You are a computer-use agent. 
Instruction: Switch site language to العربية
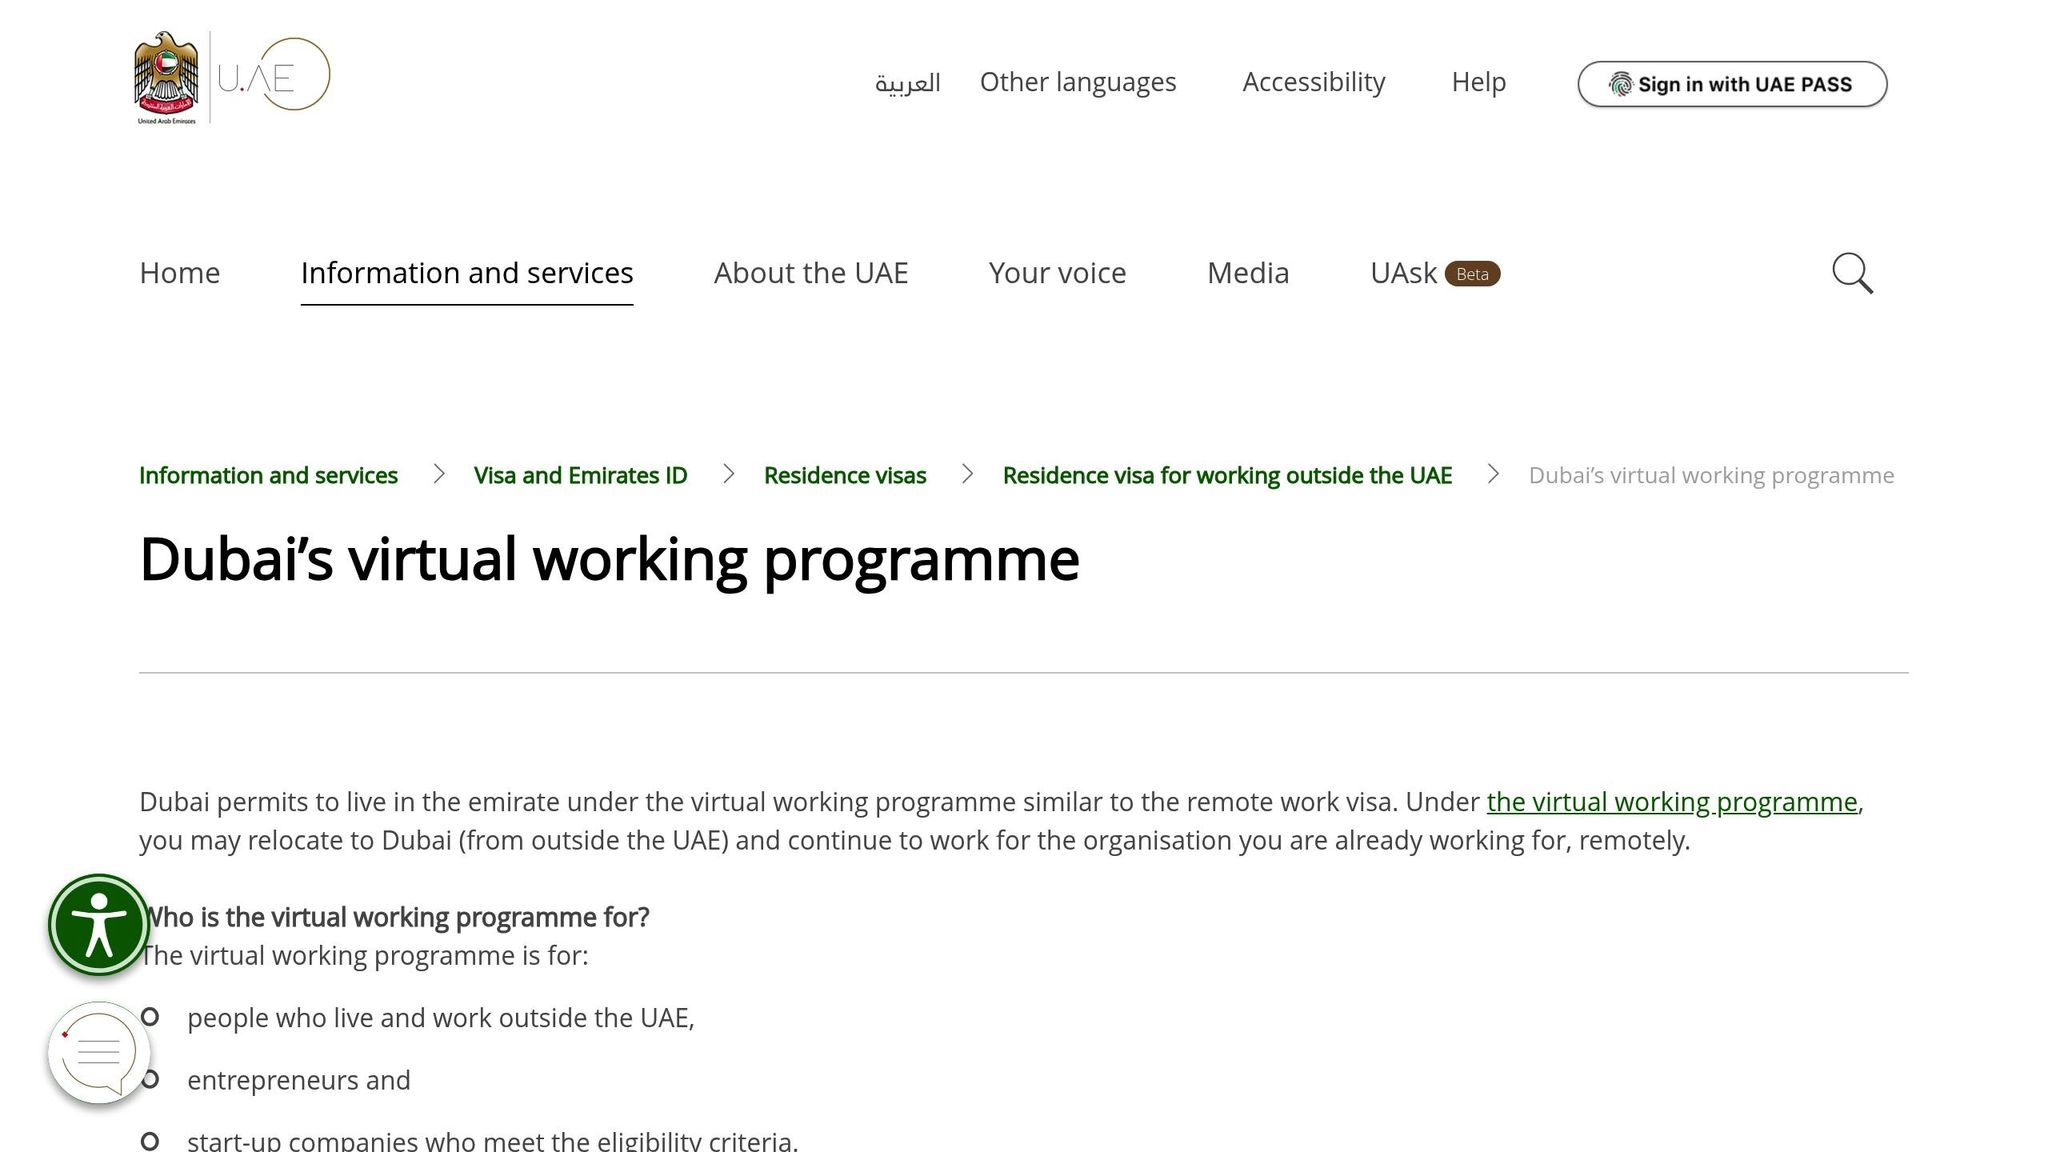pos(906,82)
